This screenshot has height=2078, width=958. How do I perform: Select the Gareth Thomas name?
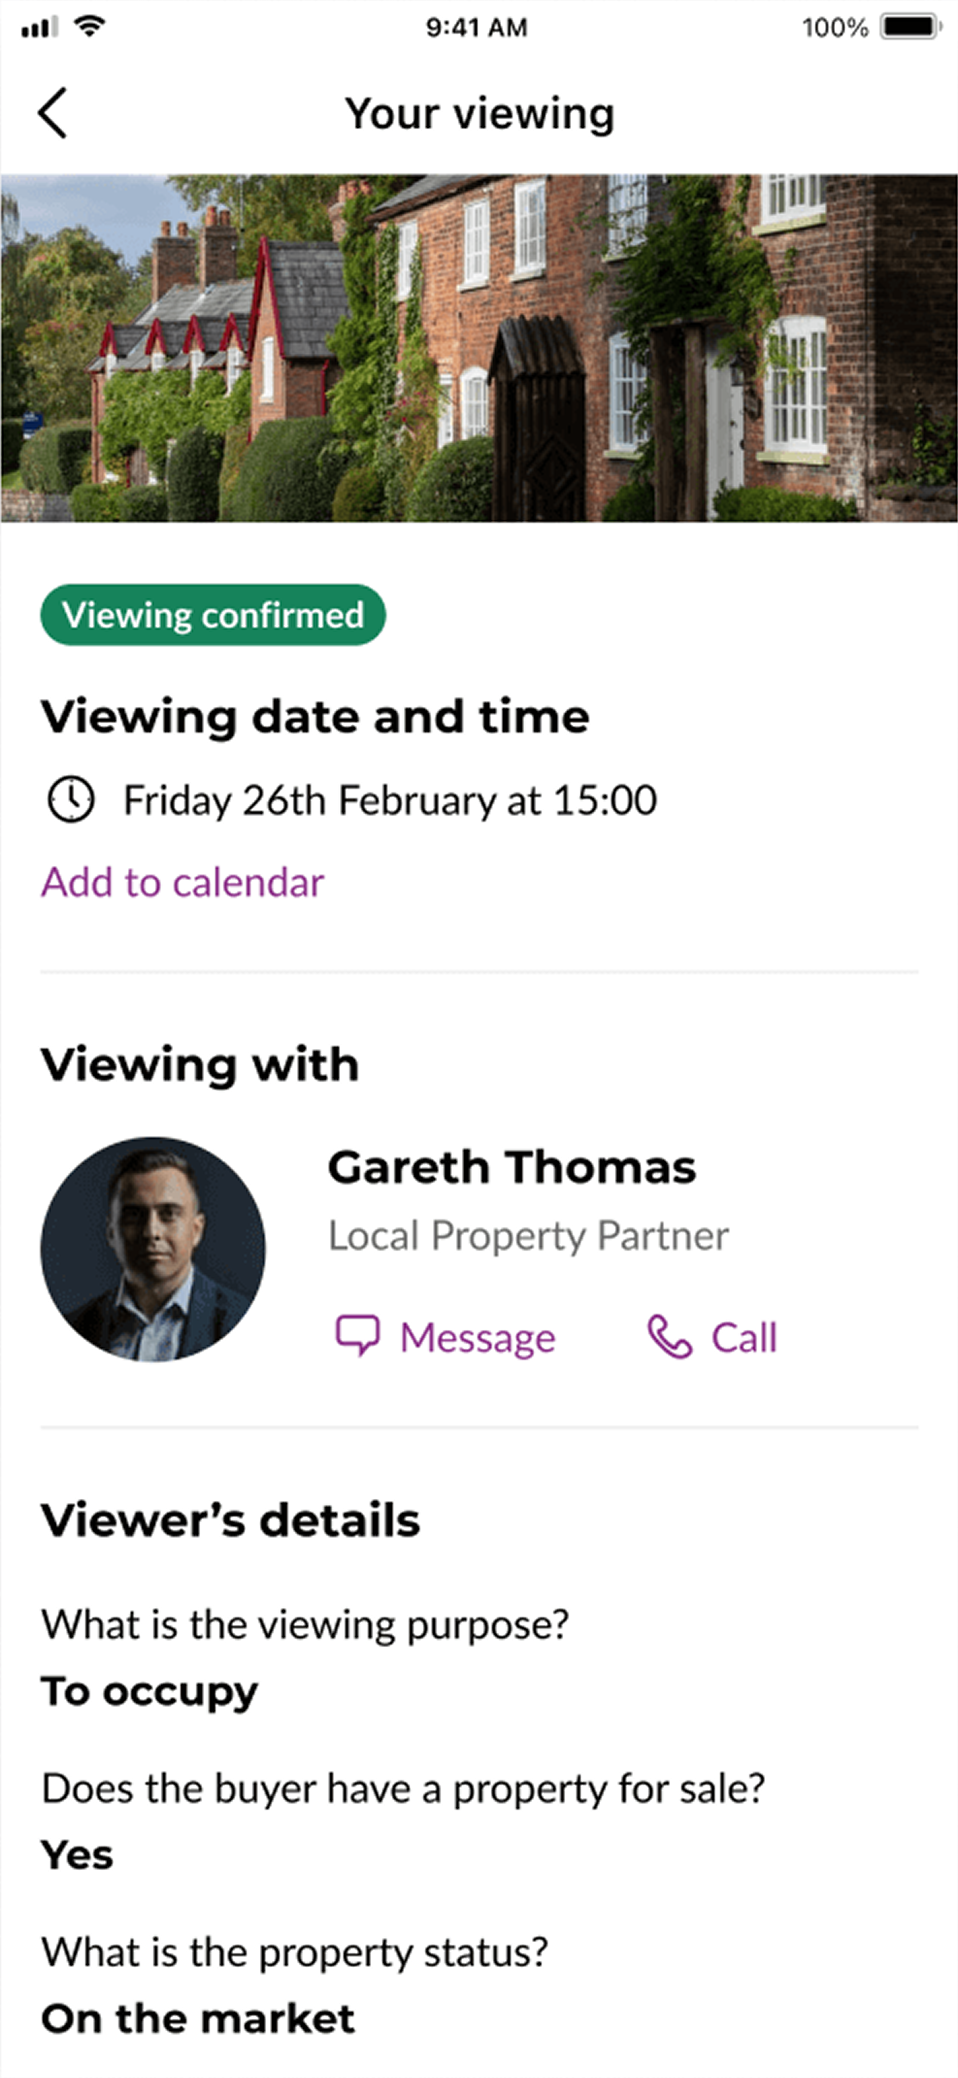pos(511,1167)
